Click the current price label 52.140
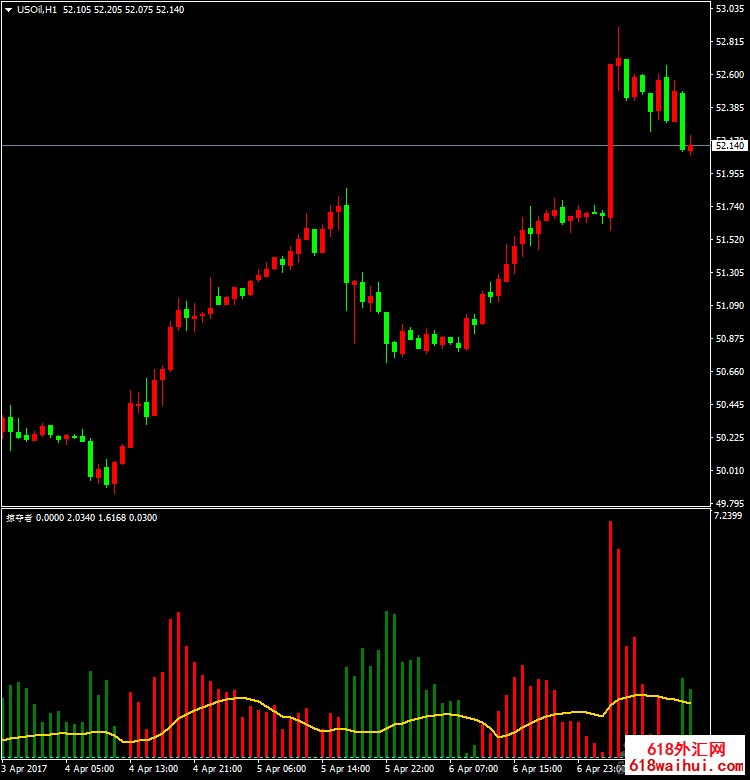Screen dimensions: 750x780 pyautogui.click(x=730, y=146)
